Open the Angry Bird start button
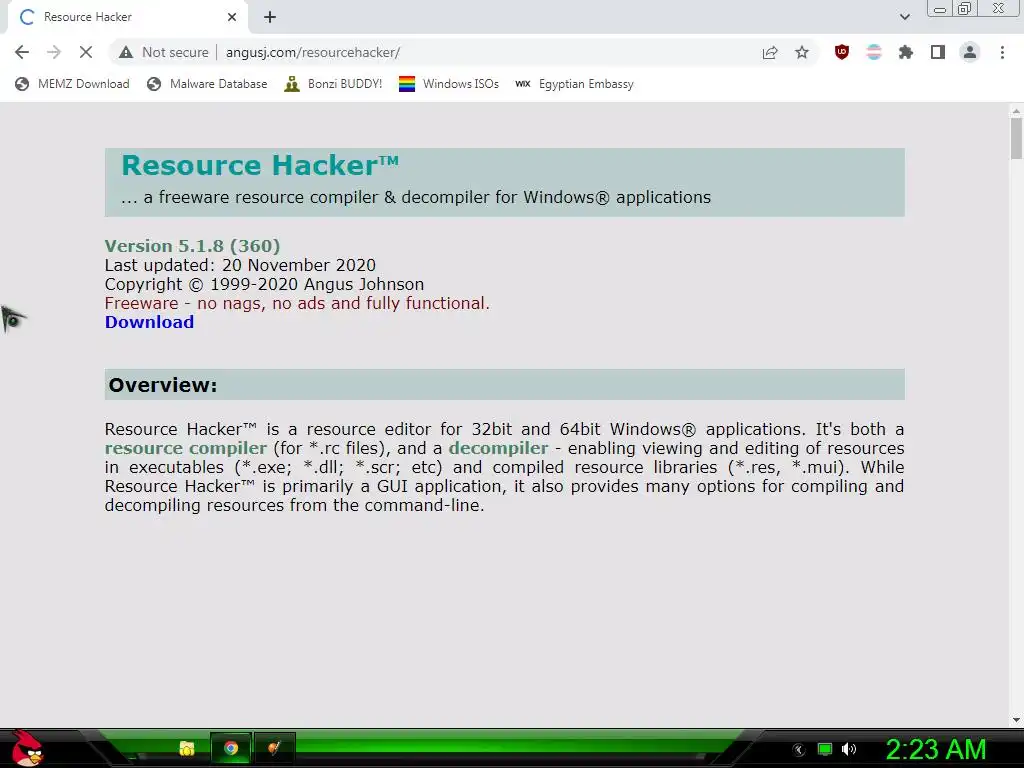This screenshot has width=1024, height=768. (x=27, y=748)
